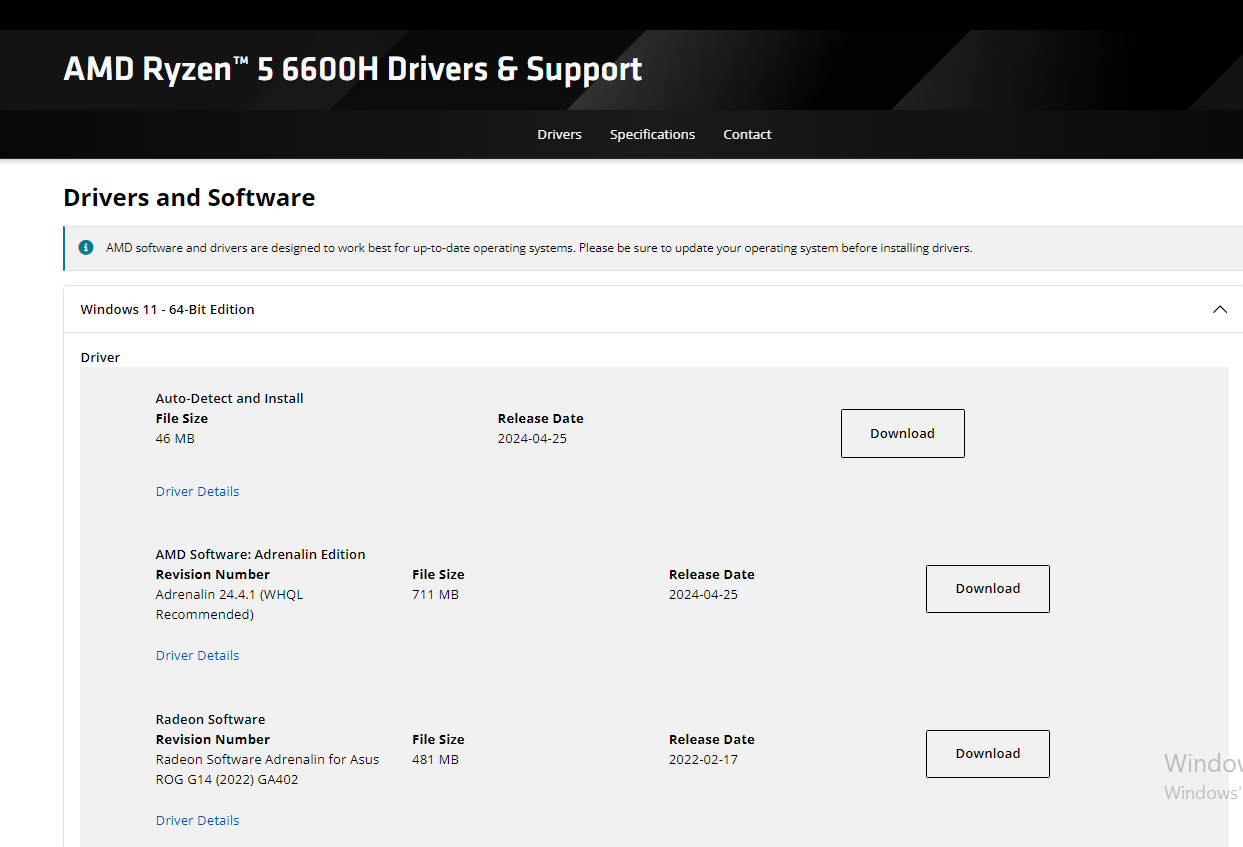This screenshot has height=847, width=1243.
Task: Switch to the Specifications tab
Action: tap(652, 134)
